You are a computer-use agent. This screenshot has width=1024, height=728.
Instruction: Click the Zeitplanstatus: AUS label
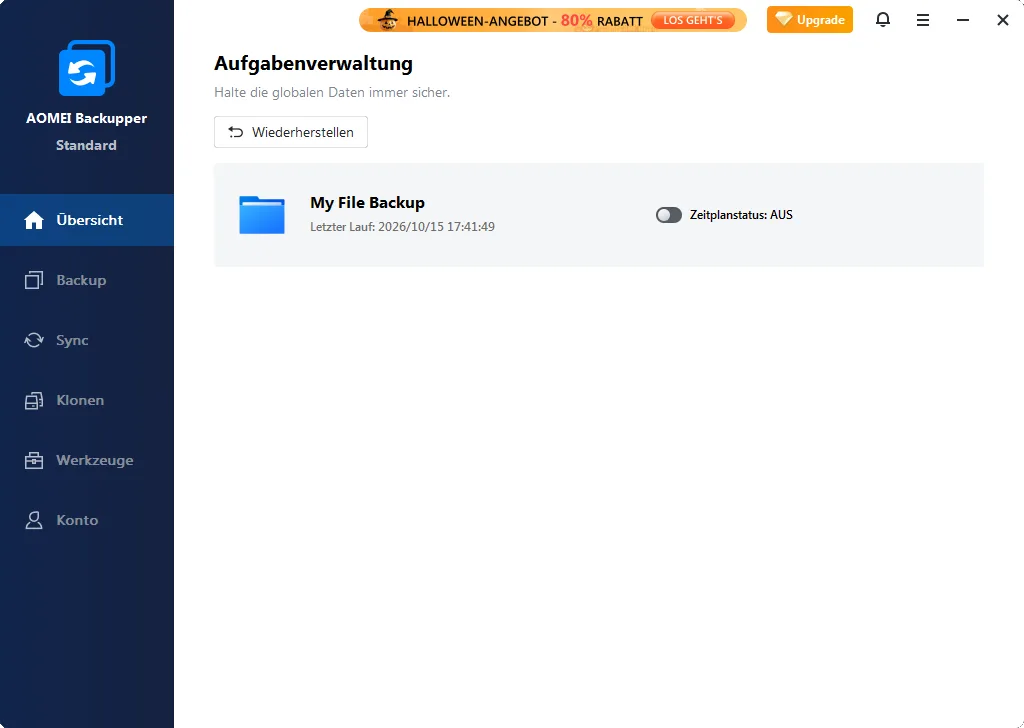[x=741, y=215]
